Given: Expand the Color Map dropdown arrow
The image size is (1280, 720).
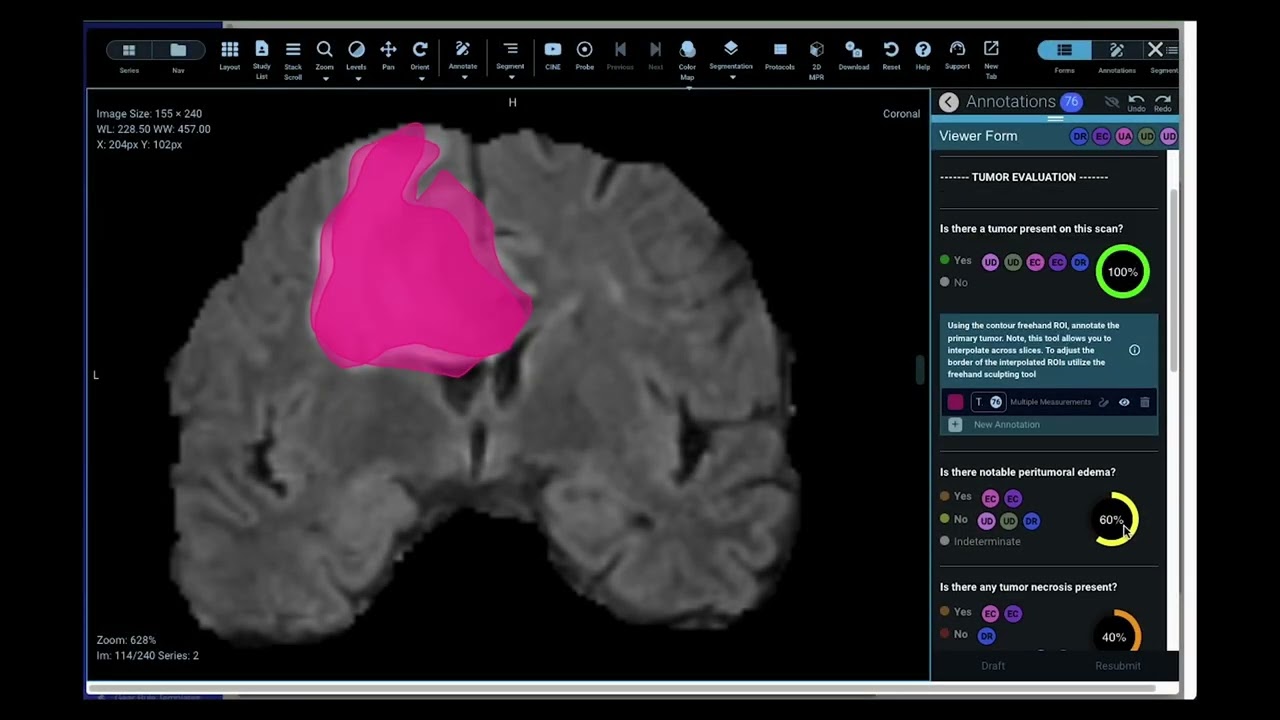Looking at the screenshot, I should (x=687, y=88).
